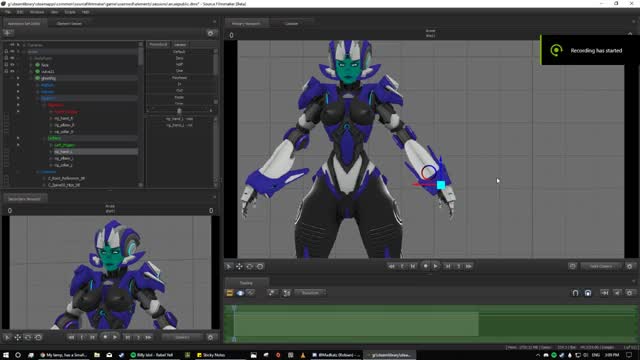The height and width of the screenshot is (360, 640).
Task: Open Animation Set Editor settings gear
Action: (211, 33)
